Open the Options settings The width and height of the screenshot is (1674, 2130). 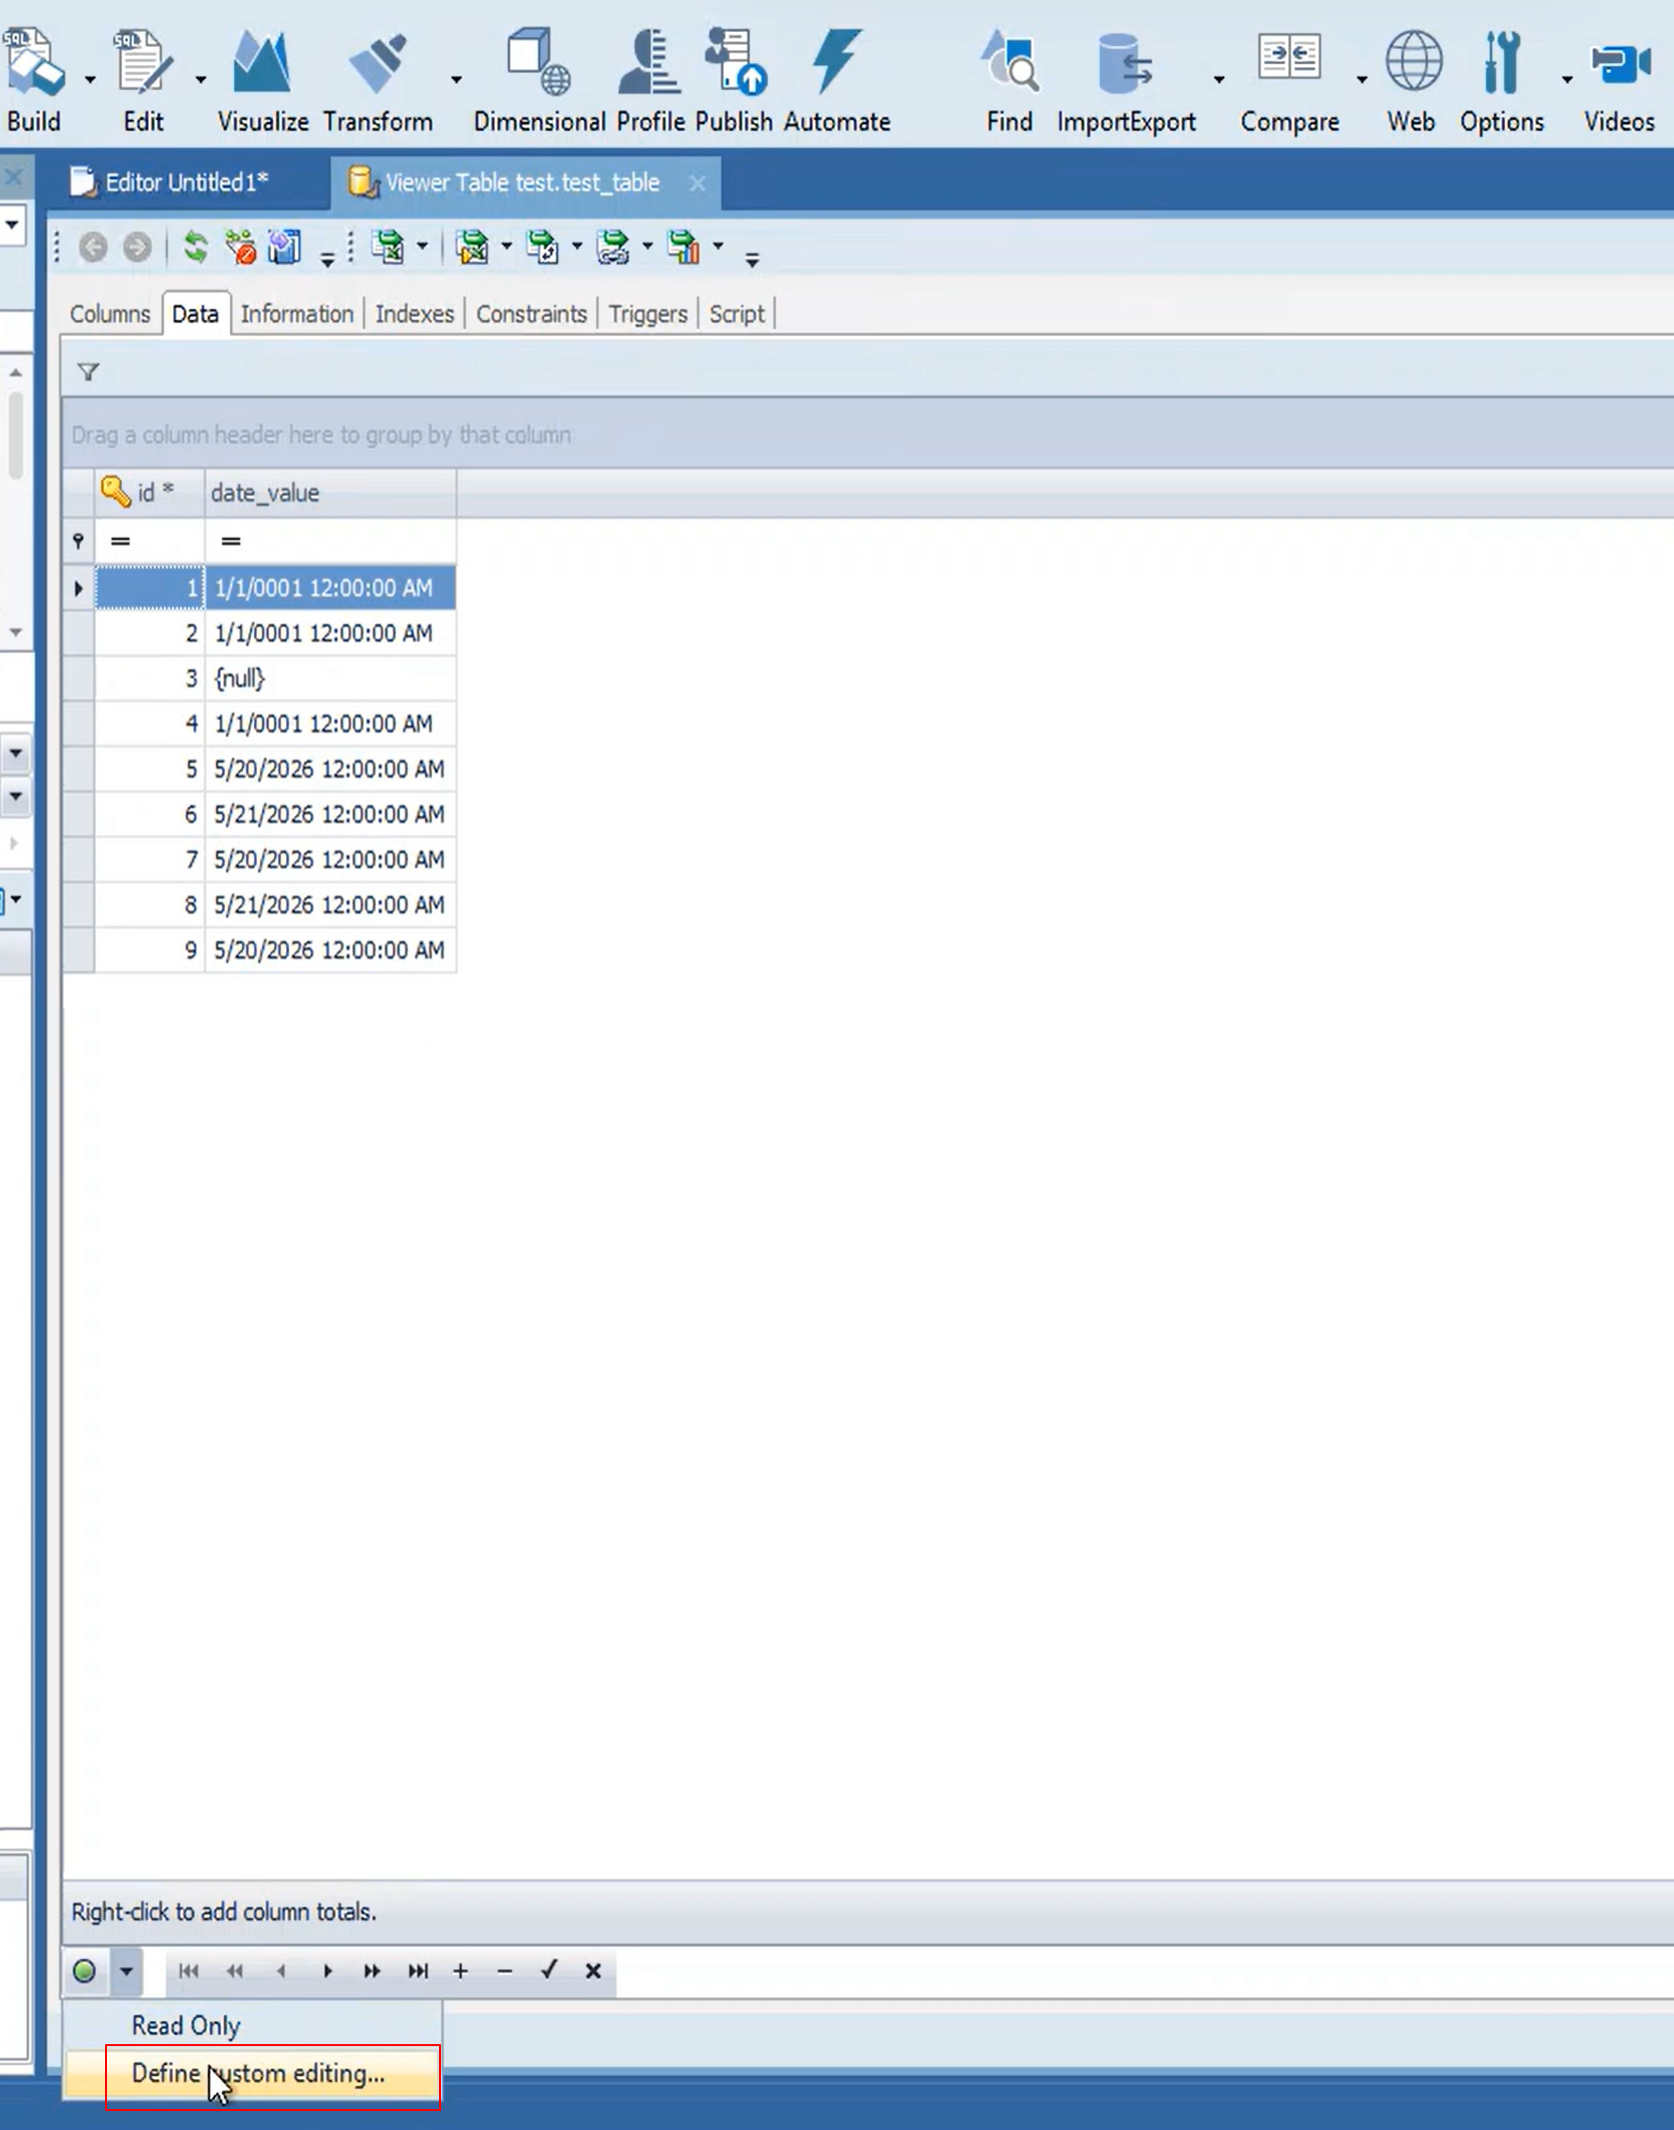tap(1501, 80)
